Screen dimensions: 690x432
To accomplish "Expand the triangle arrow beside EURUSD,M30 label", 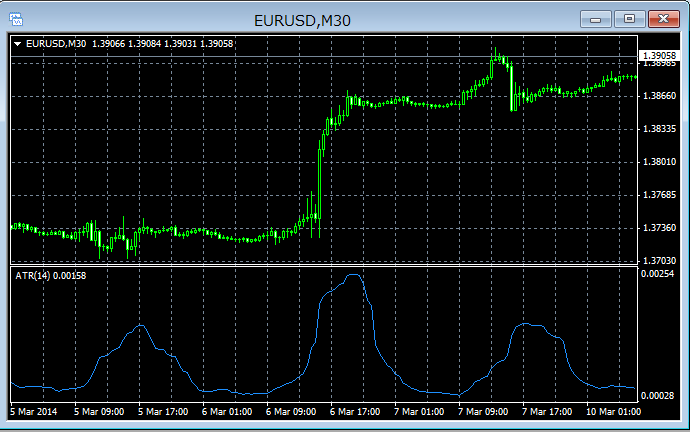I will [18, 44].
